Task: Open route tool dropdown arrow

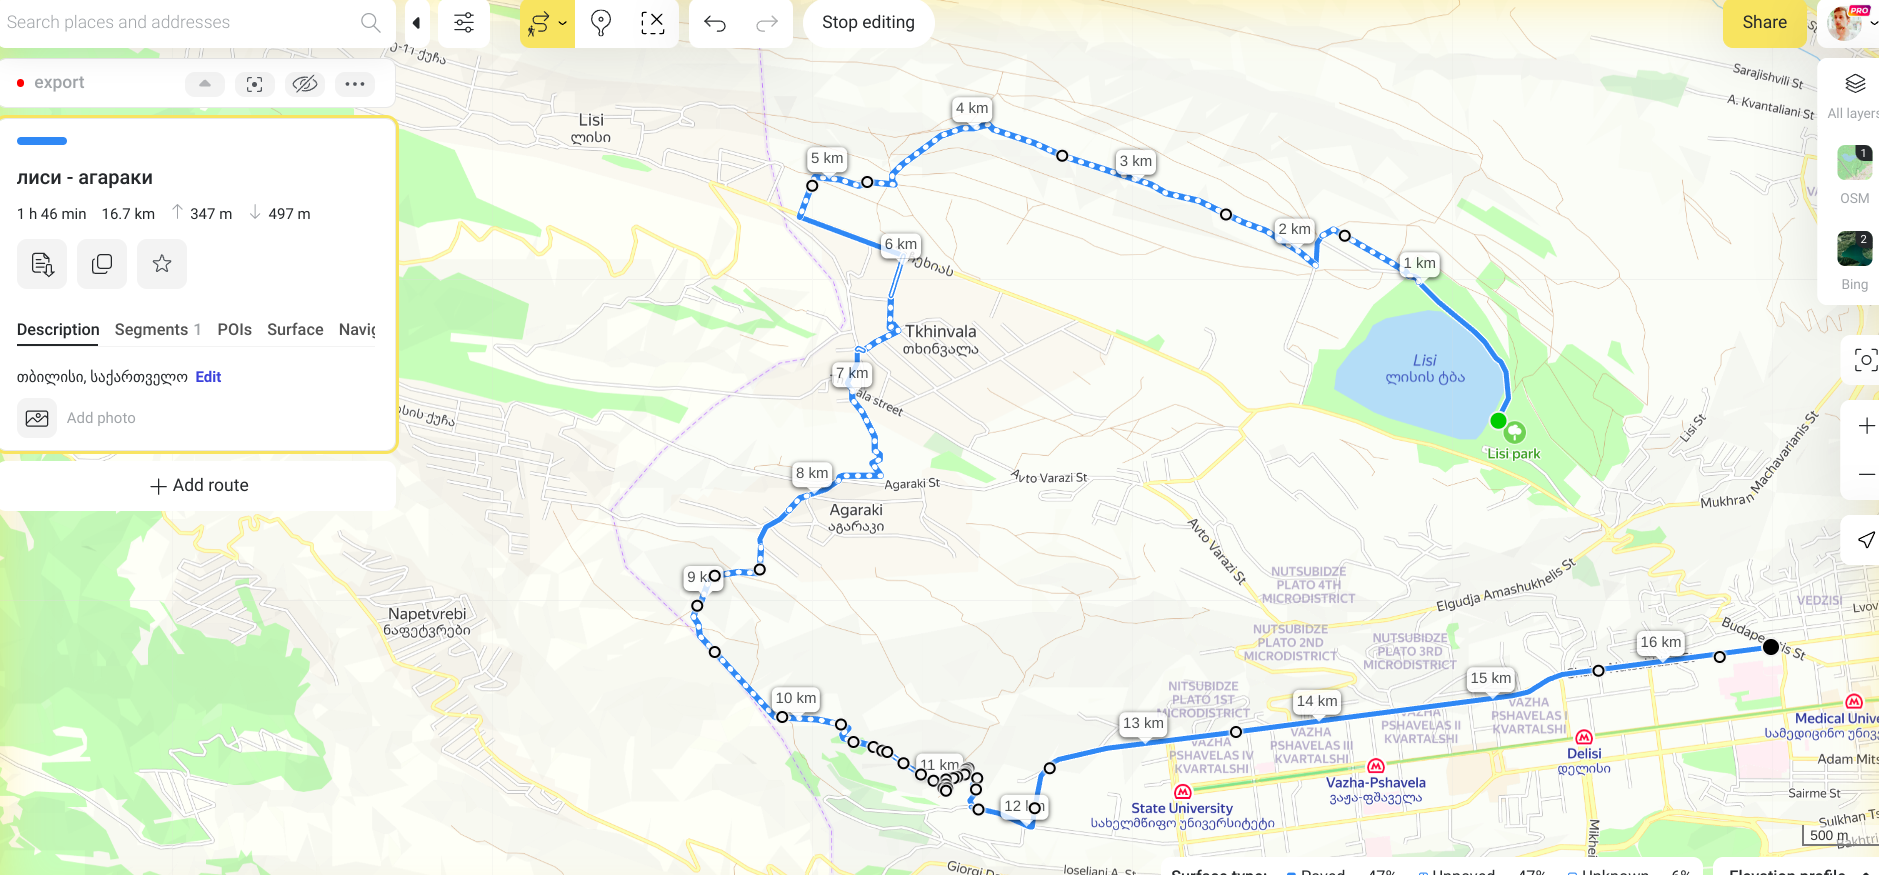Action: [x=563, y=23]
